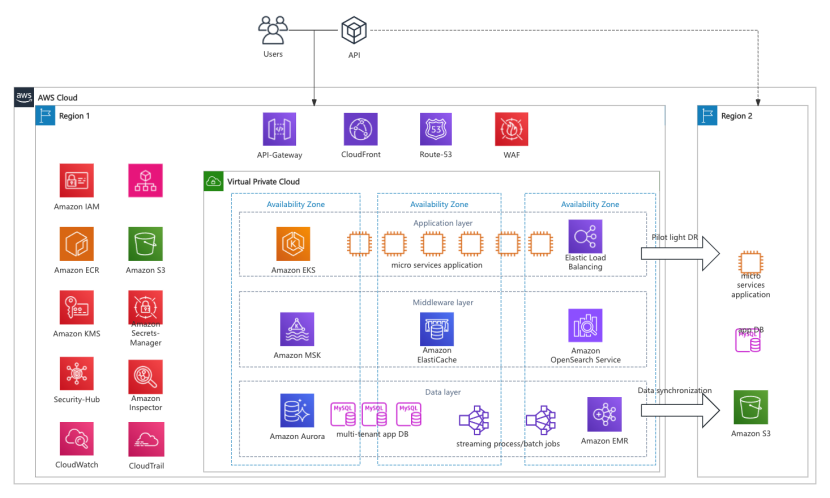Select the Region 1 flag icon
Image resolution: width=830 pixels, height=498 pixels.
(x=46, y=115)
